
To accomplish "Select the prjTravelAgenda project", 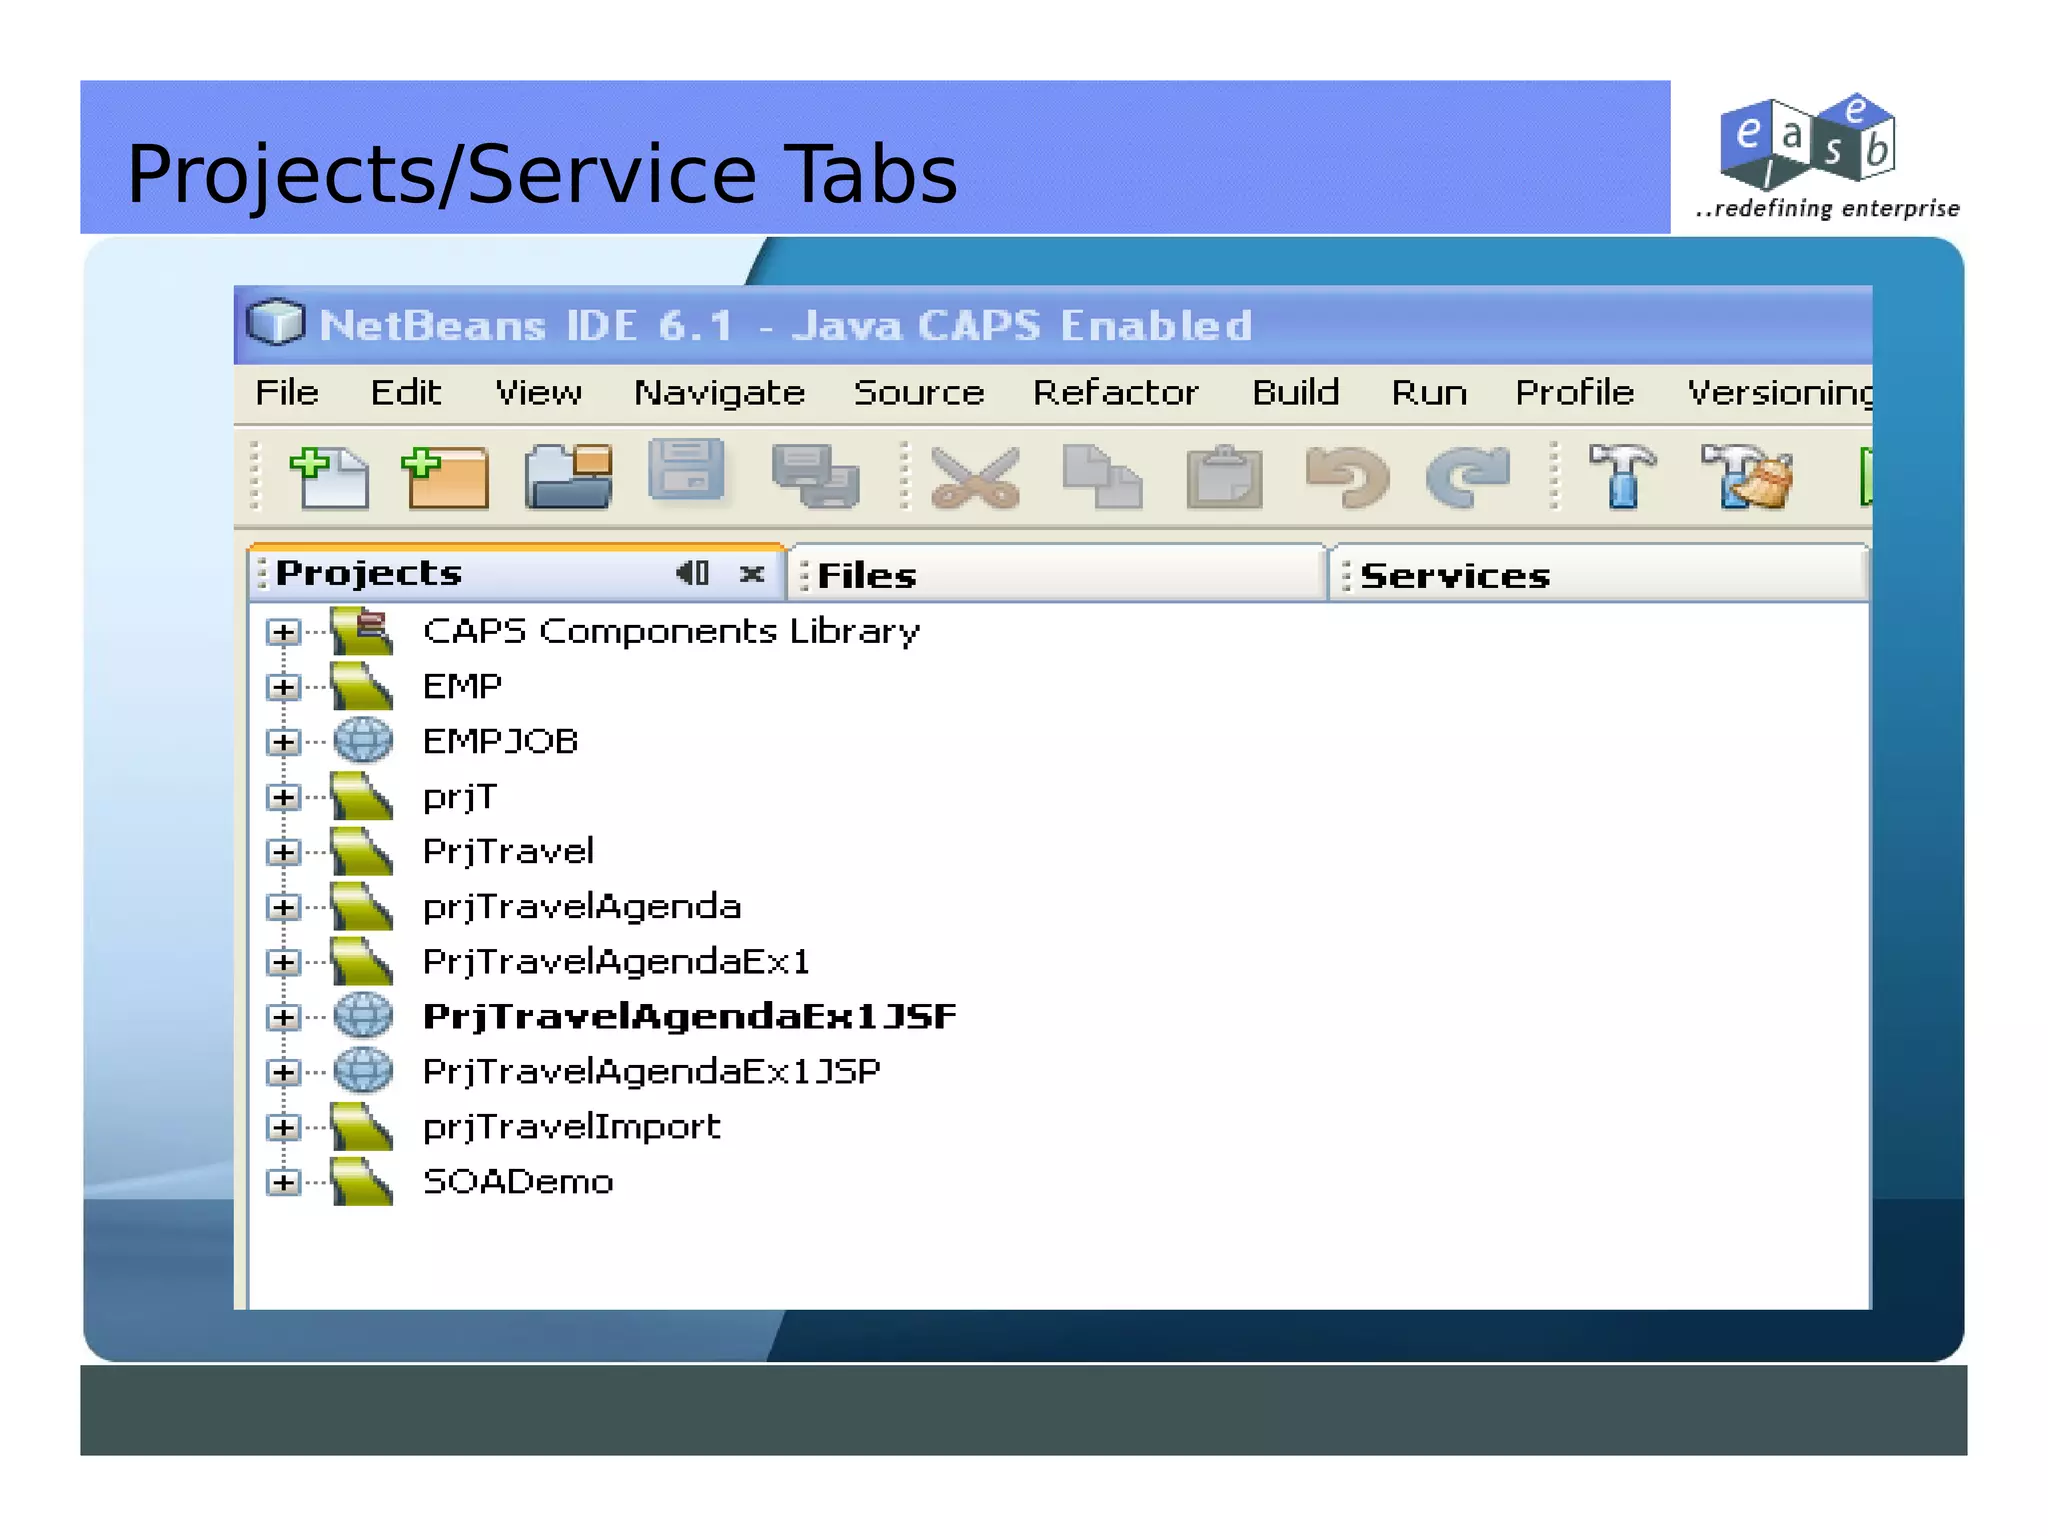I will coord(582,907).
